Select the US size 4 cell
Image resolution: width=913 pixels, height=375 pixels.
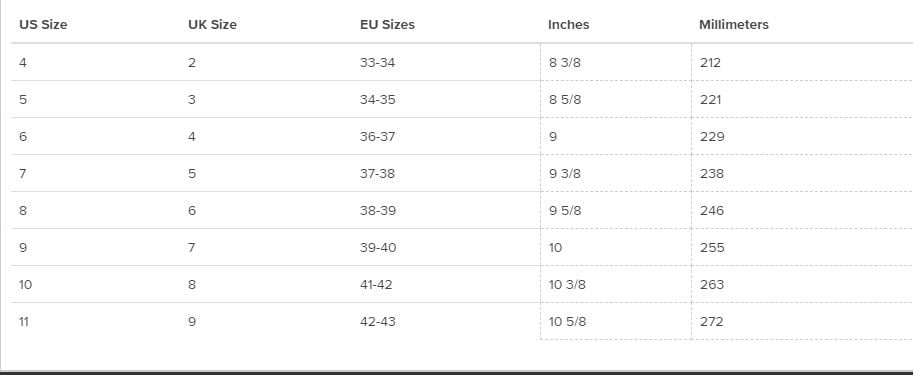coord(23,63)
